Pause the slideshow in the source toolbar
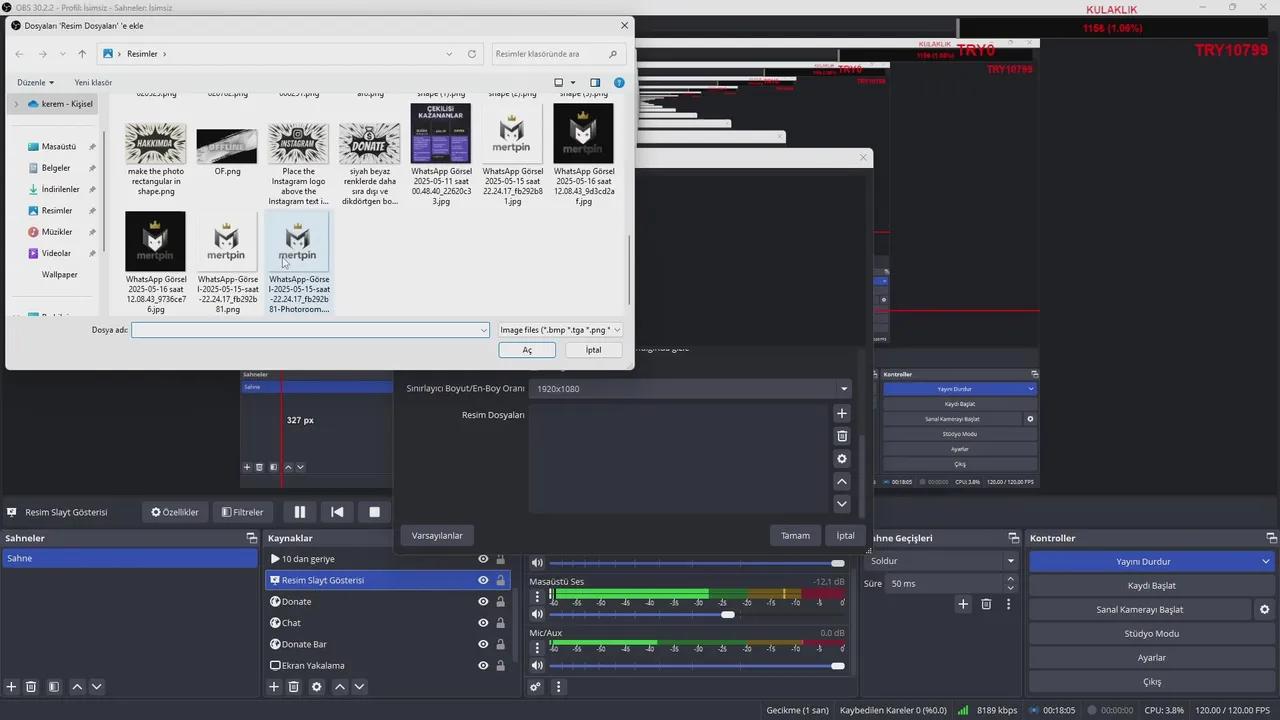This screenshot has width=1280, height=720. tap(299, 512)
